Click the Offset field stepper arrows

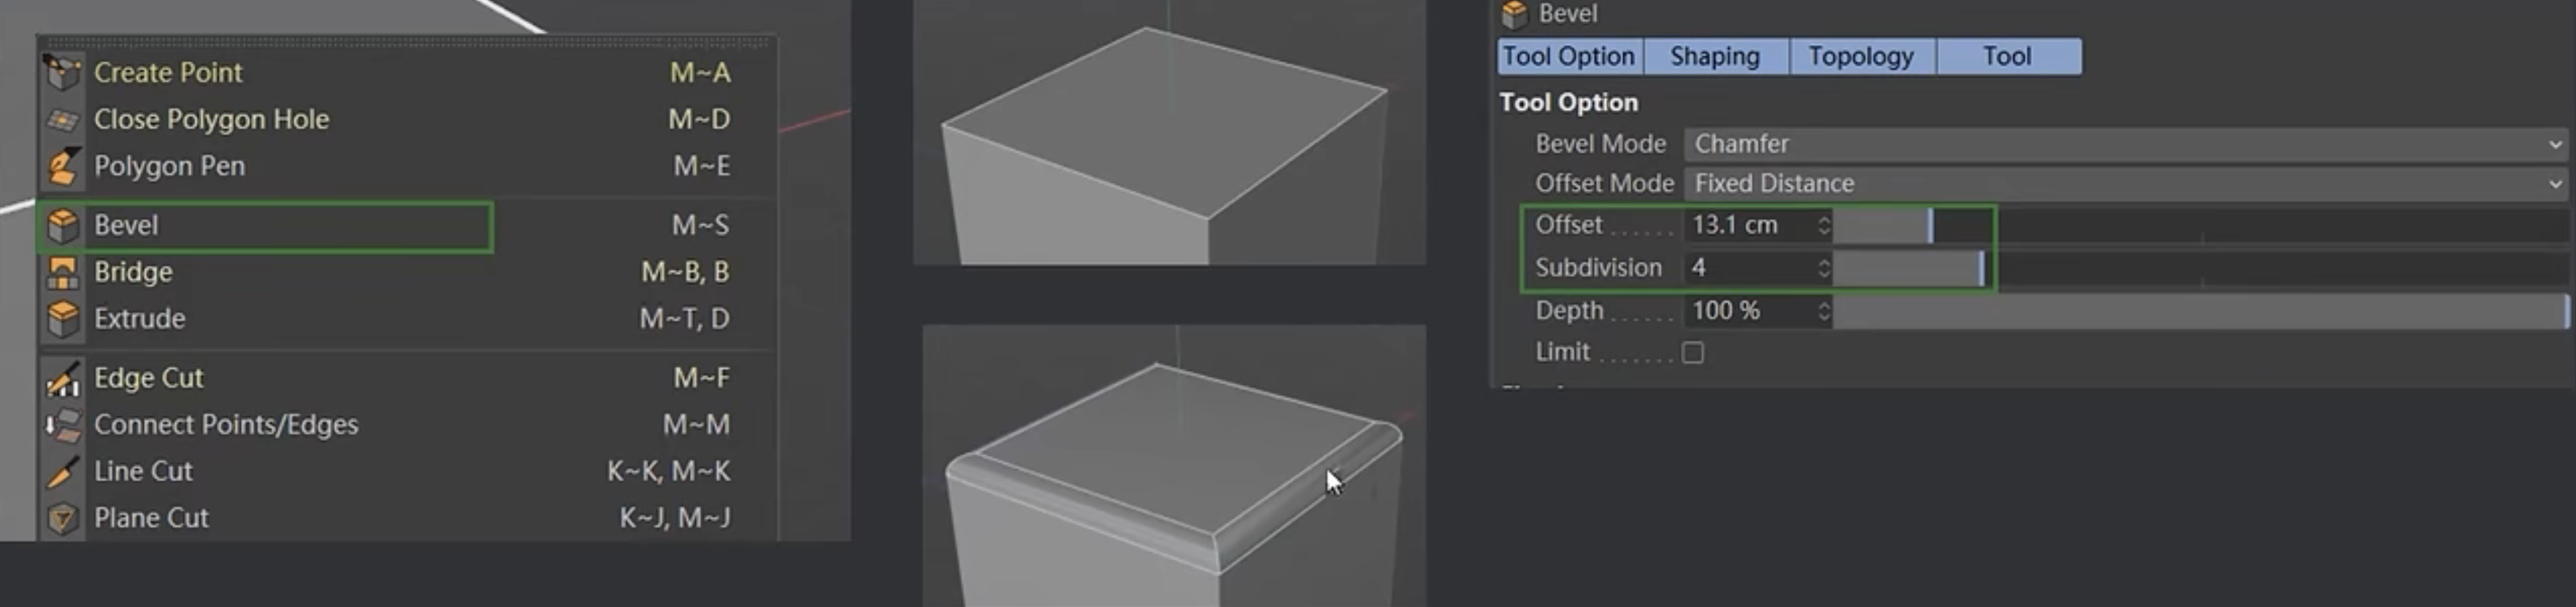[x=1824, y=225]
